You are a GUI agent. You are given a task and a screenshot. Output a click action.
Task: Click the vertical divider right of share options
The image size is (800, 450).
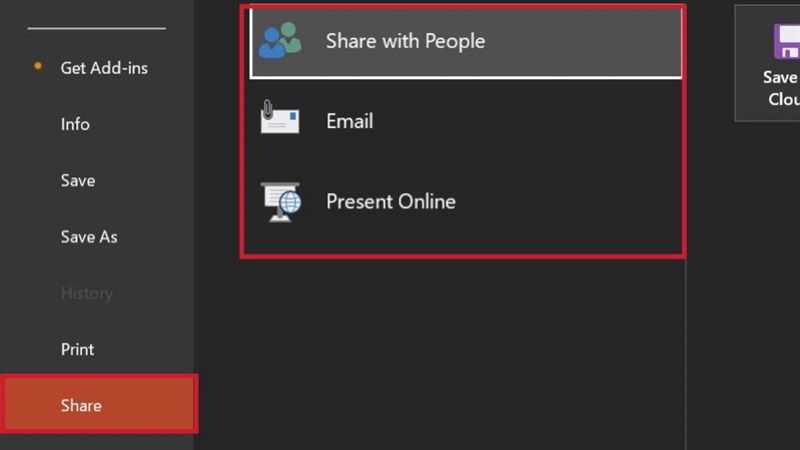click(686, 350)
